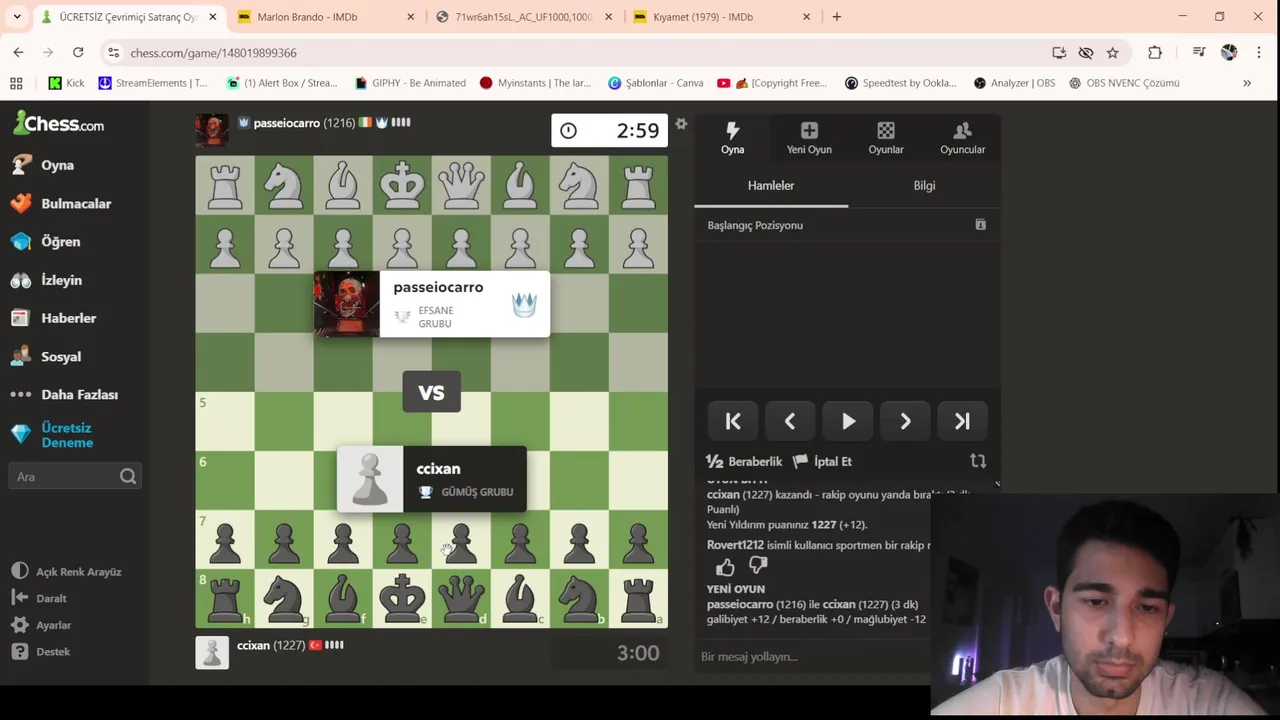This screenshot has height=720, width=1280.
Task: Click the Chess.com logo
Action: [59, 124]
